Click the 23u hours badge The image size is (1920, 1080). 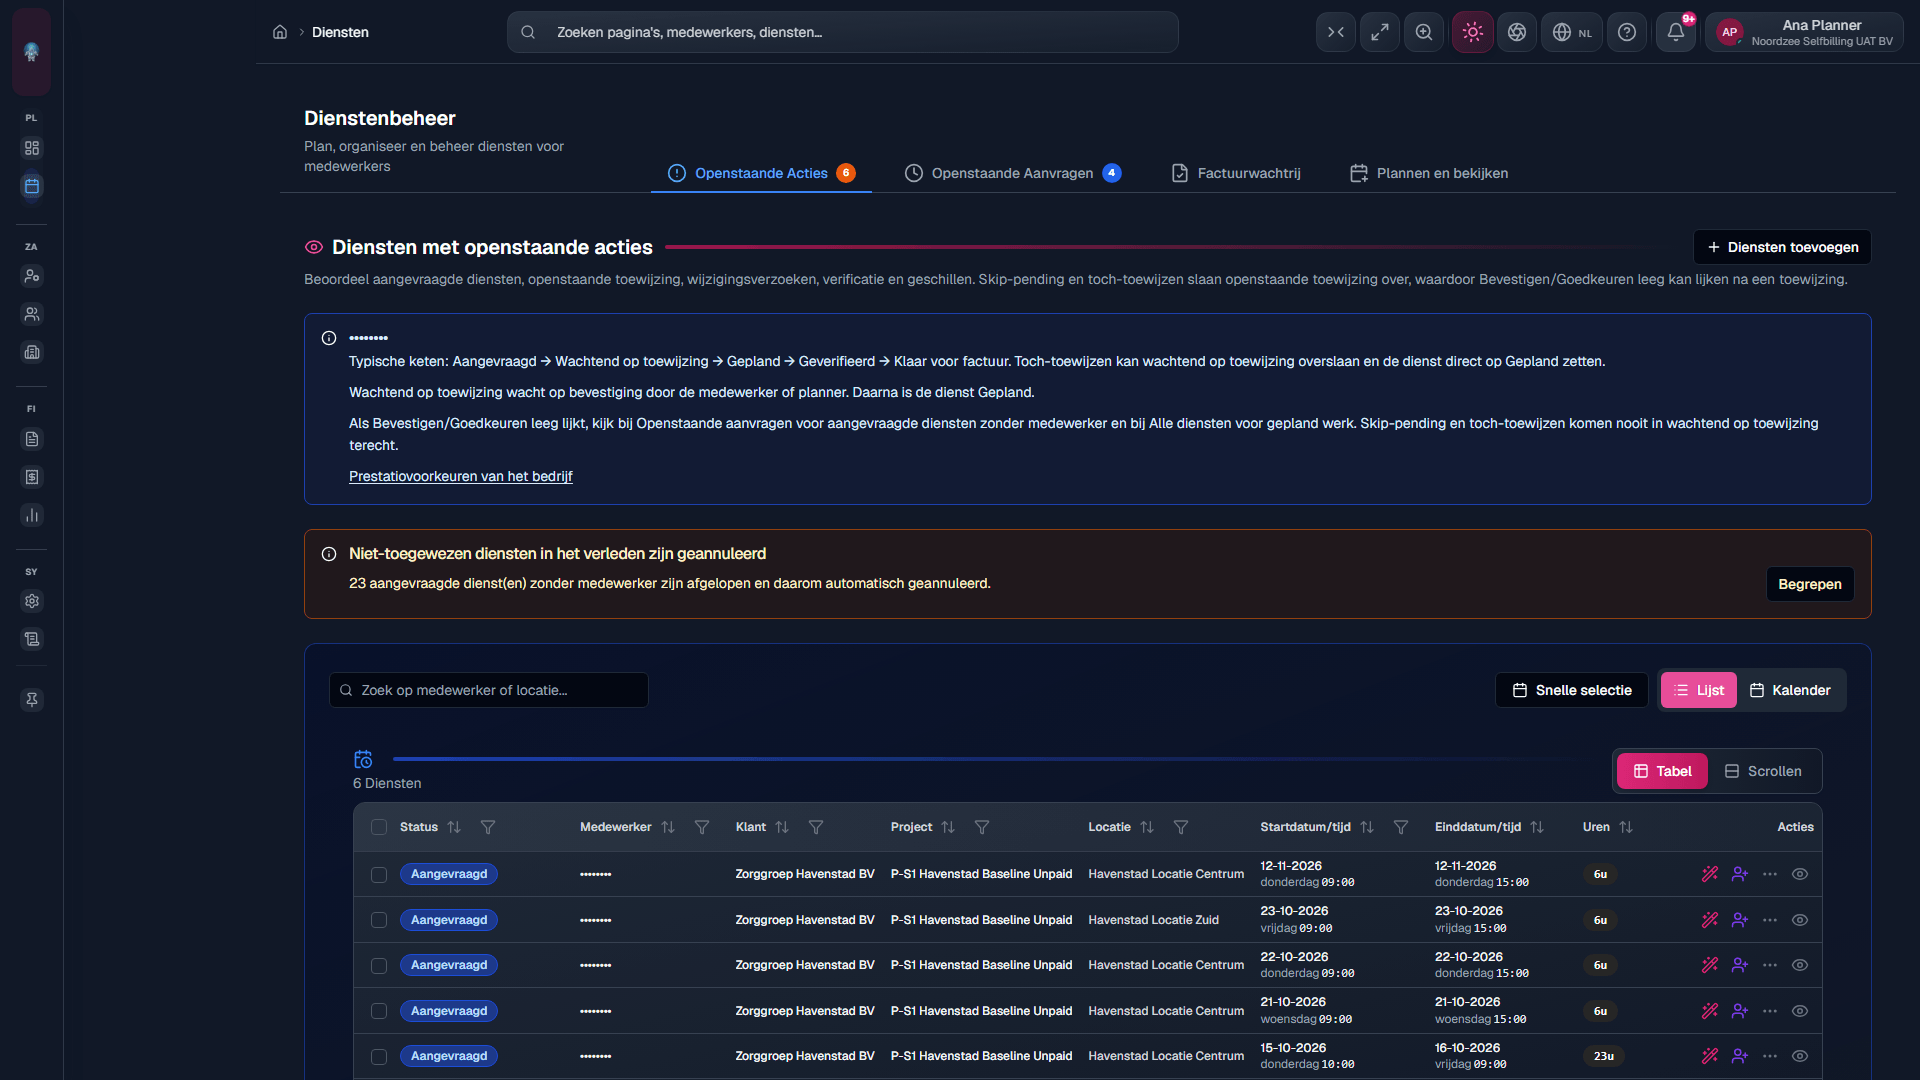pyautogui.click(x=1604, y=1056)
